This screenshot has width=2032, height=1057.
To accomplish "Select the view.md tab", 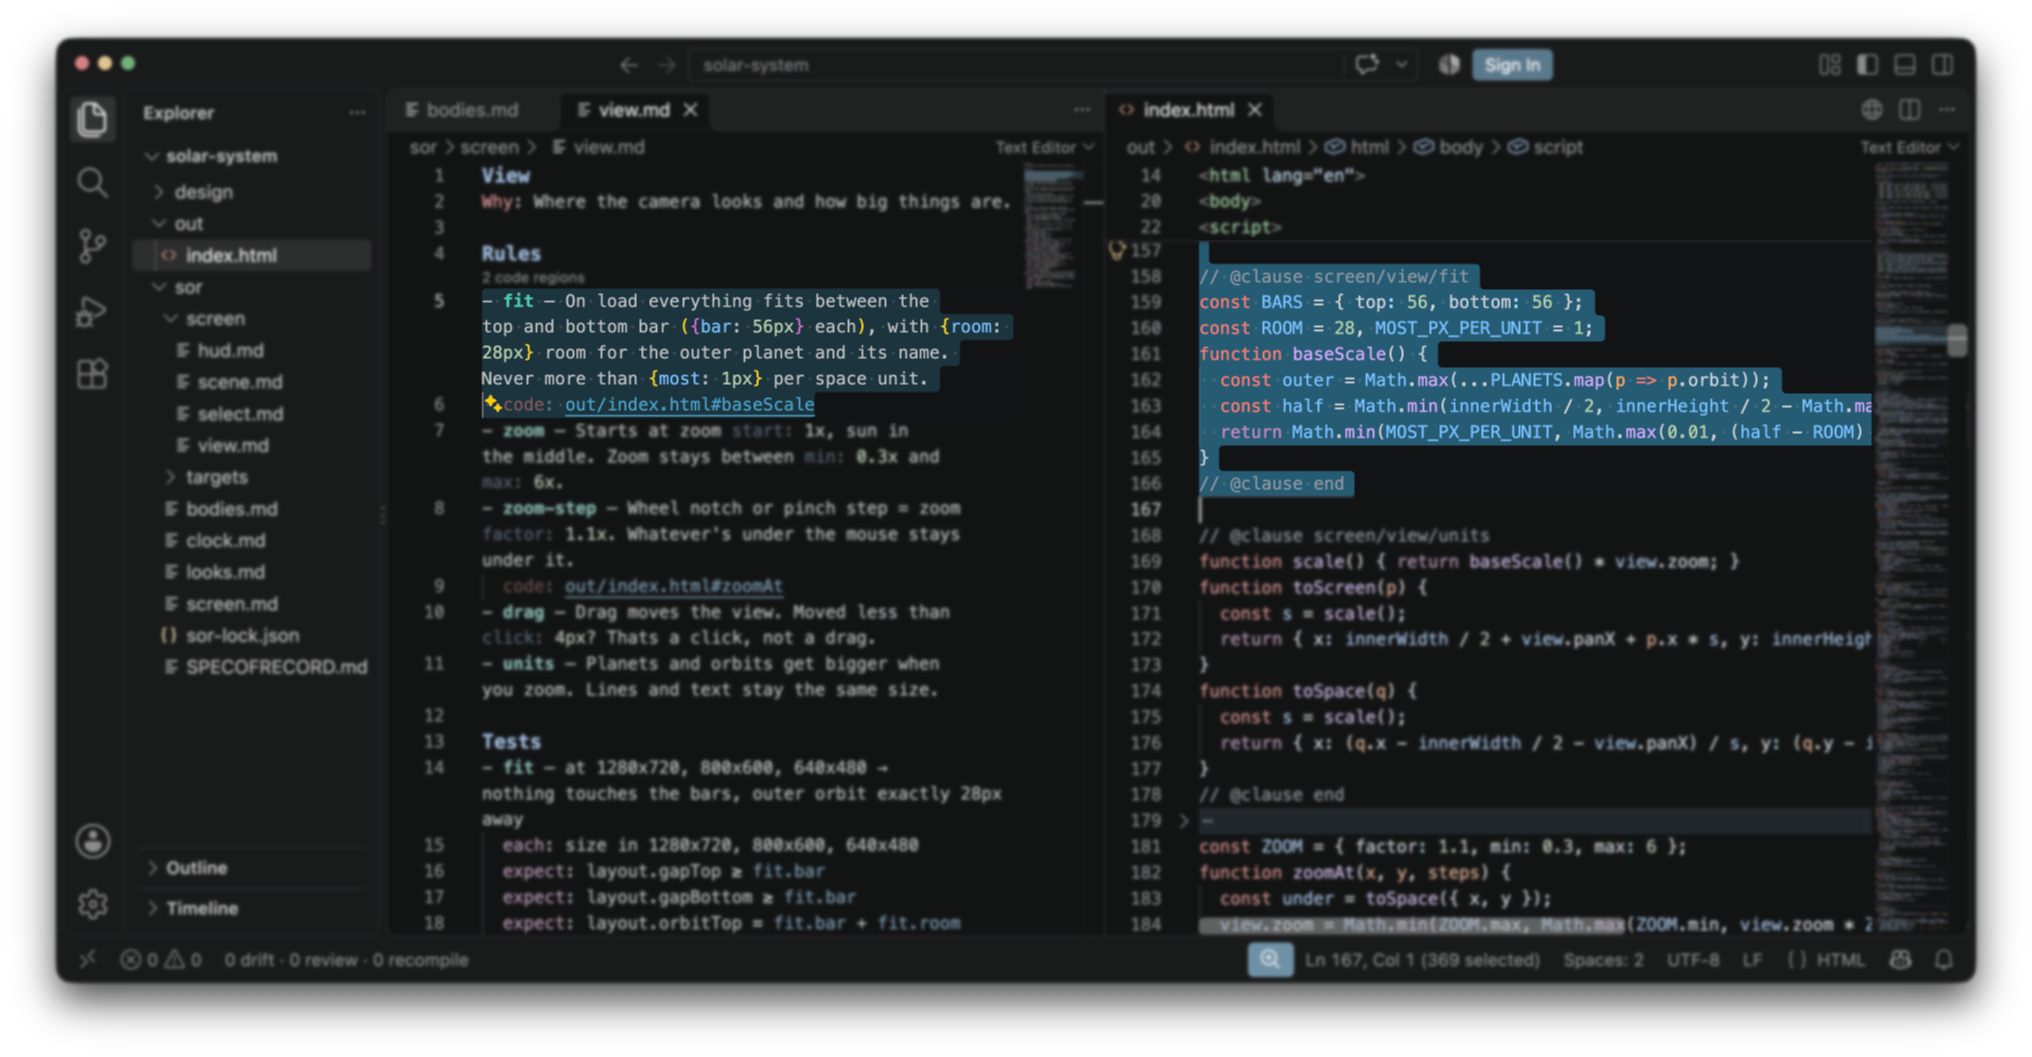I will 634,110.
